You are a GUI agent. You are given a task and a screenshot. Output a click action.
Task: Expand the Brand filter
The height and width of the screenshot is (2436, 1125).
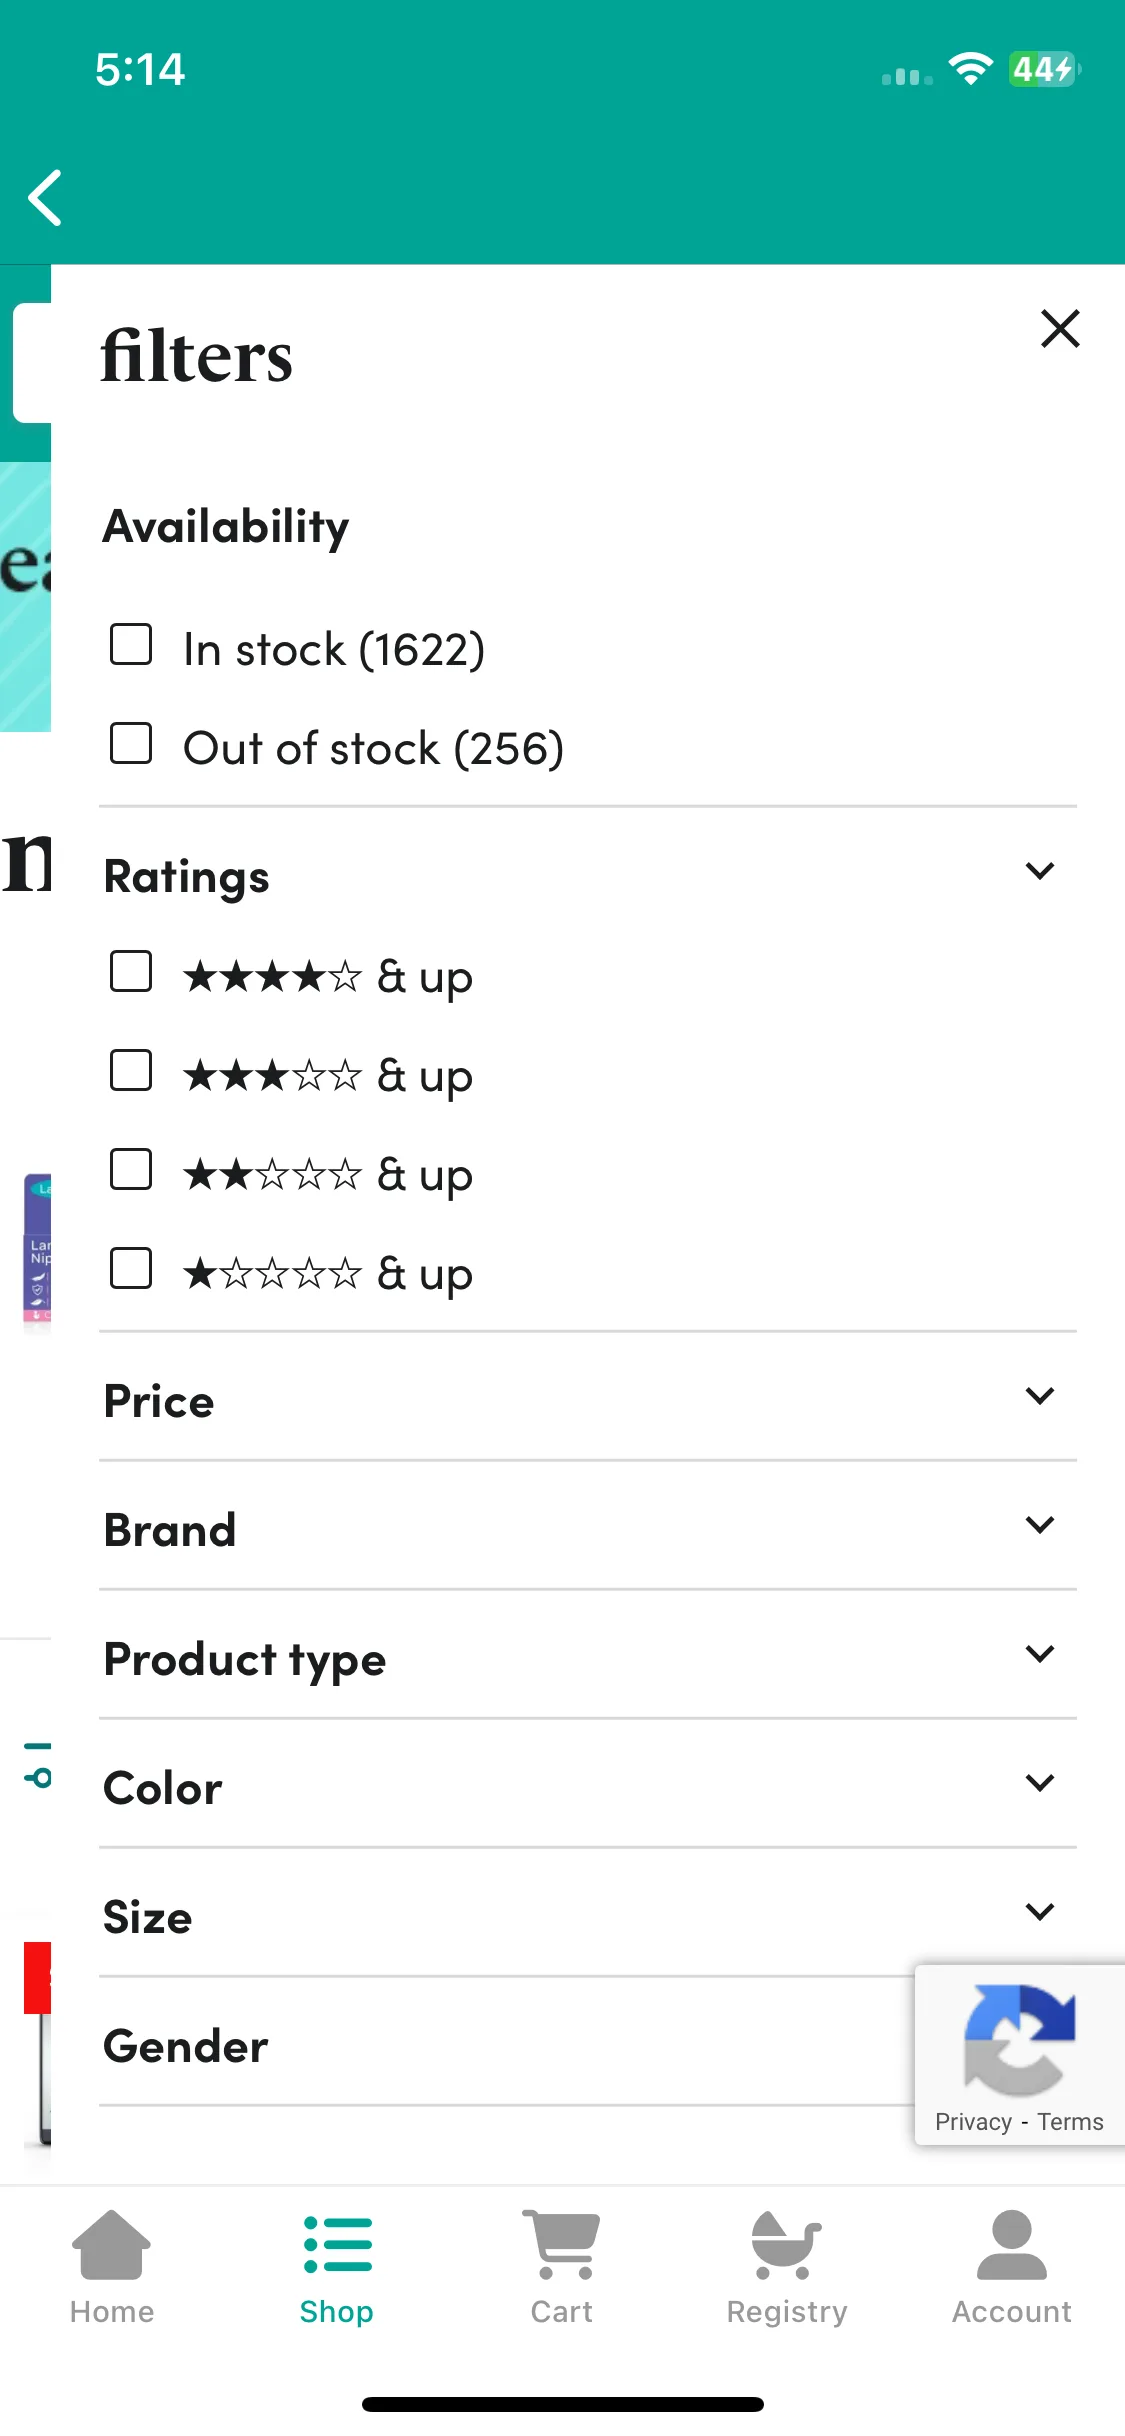click(x=588, y=1527)
